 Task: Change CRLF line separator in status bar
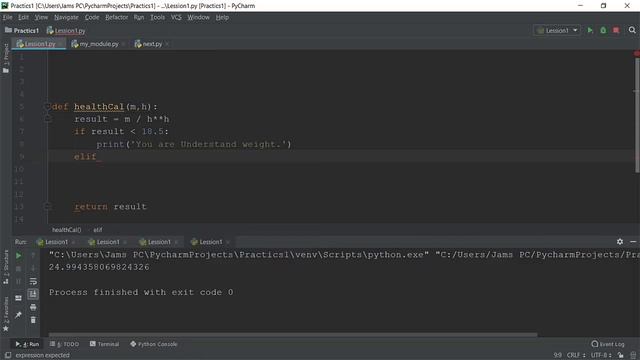(576, 355)
